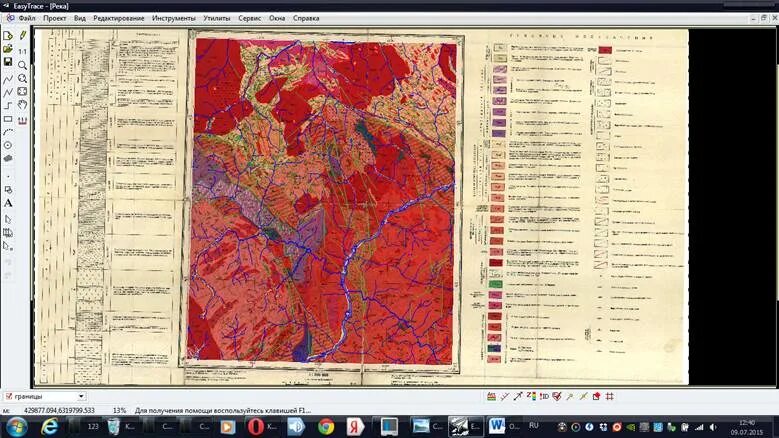Open the Windows Start button
779x438 pixels.
16,427
